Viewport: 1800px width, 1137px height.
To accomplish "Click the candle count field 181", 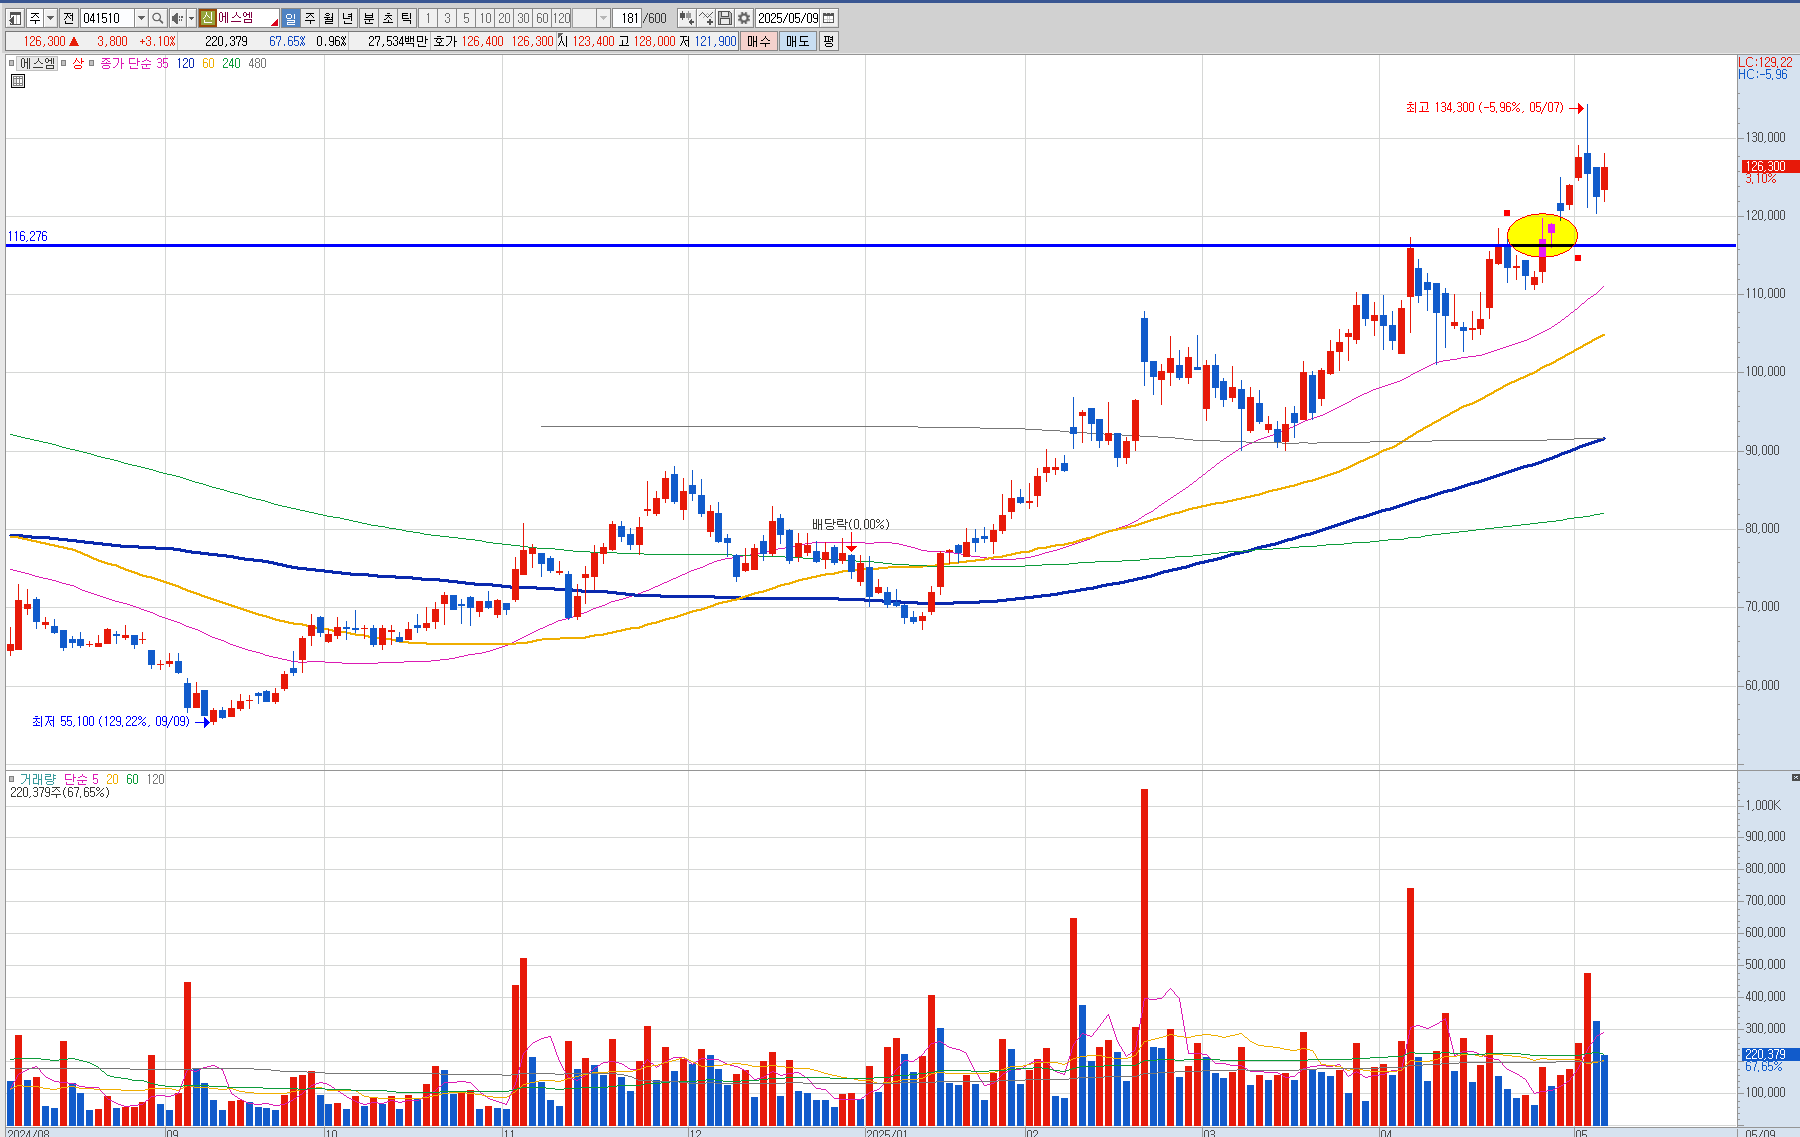I will (x=628, y=18).
